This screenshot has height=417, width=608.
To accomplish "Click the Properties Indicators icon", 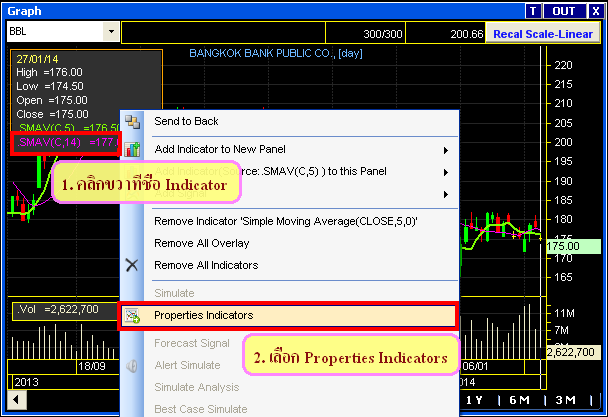I will point(132,316).
